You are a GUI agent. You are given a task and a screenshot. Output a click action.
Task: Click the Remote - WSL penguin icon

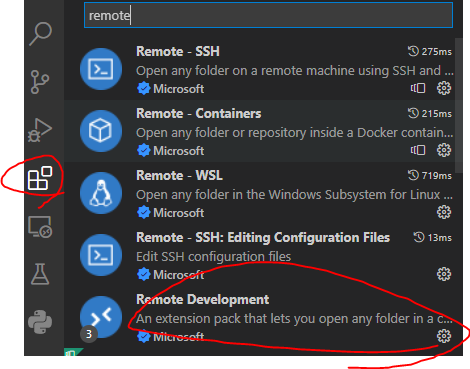(x=101, y=193)
